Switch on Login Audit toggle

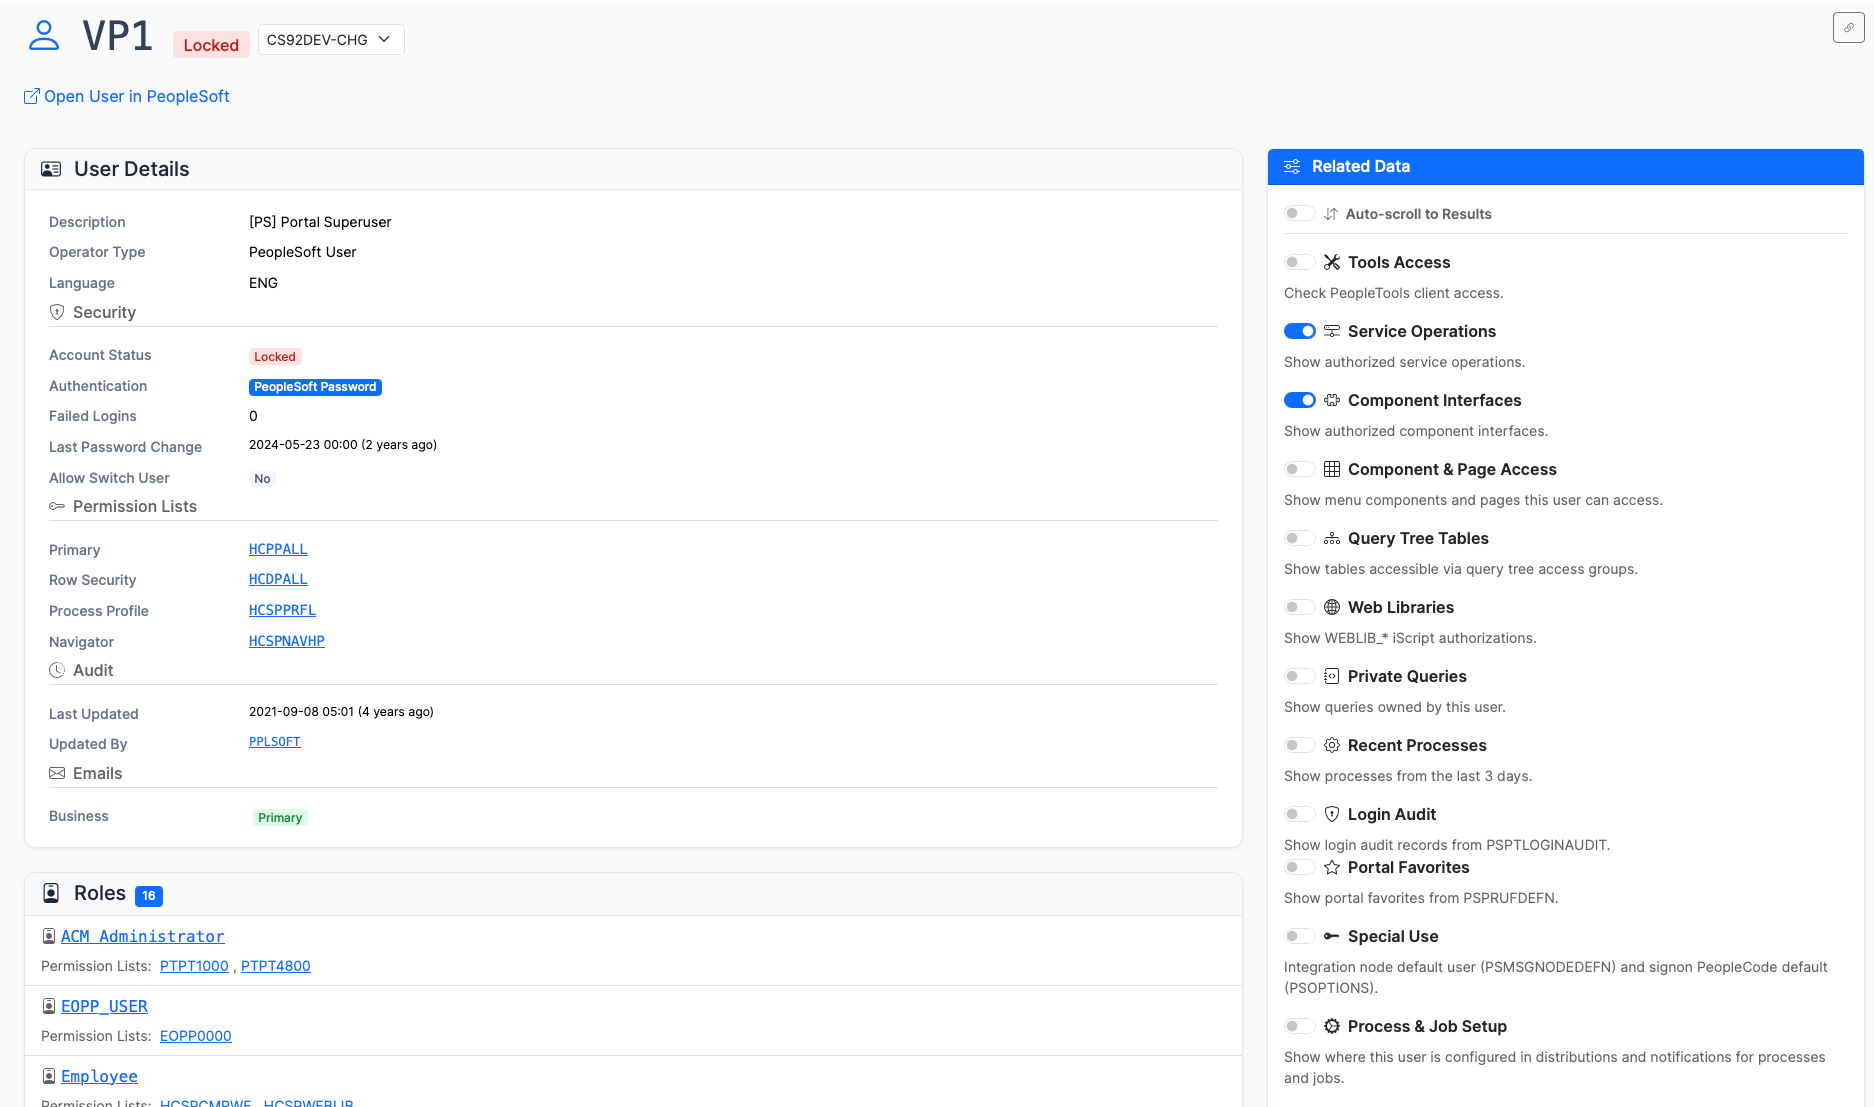[1299, 814]
